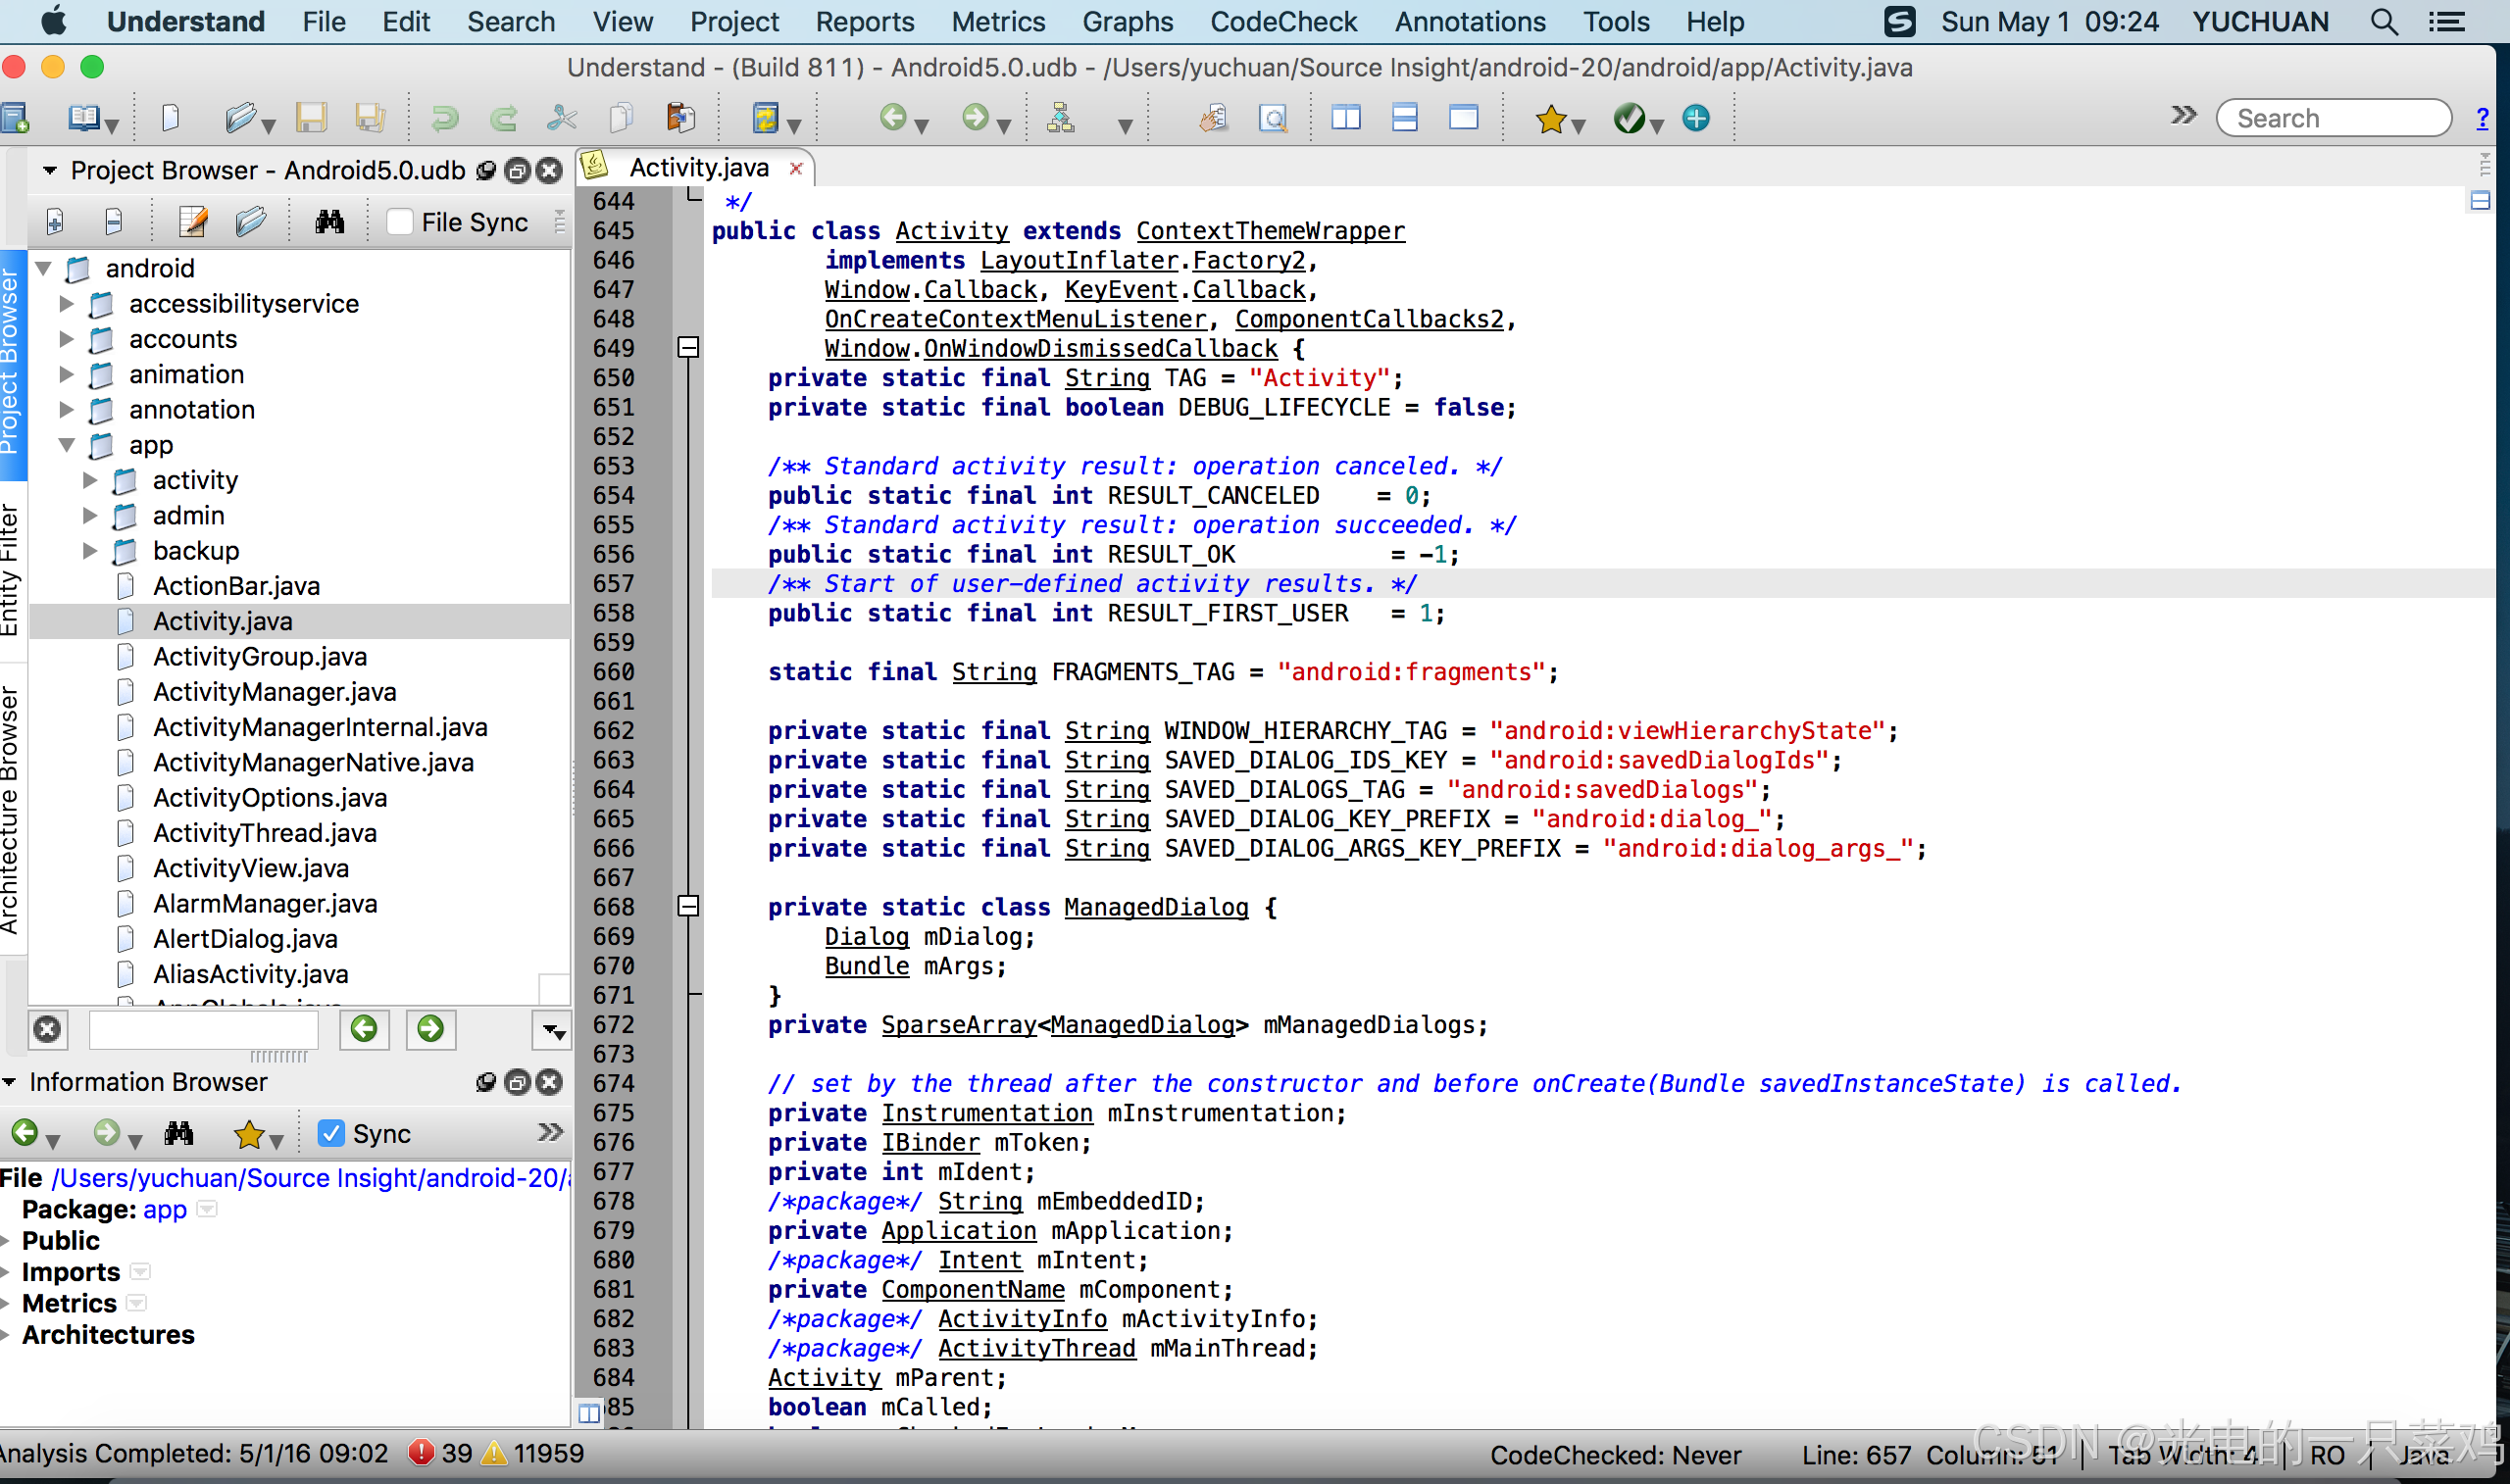Click the graphical hierarchy view icon
Image resolution: width=2510 pixels, height=1484 pixels.
(1060, 118)
